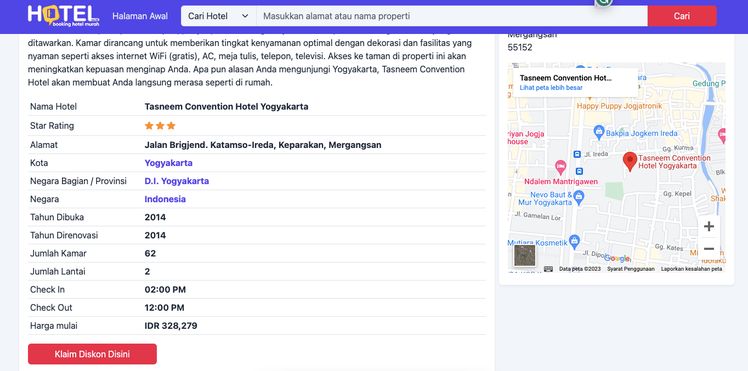Viewport: 748px width, 371px height.
Task: Zoom in on the map with plus
Action: tap(709, 226)
